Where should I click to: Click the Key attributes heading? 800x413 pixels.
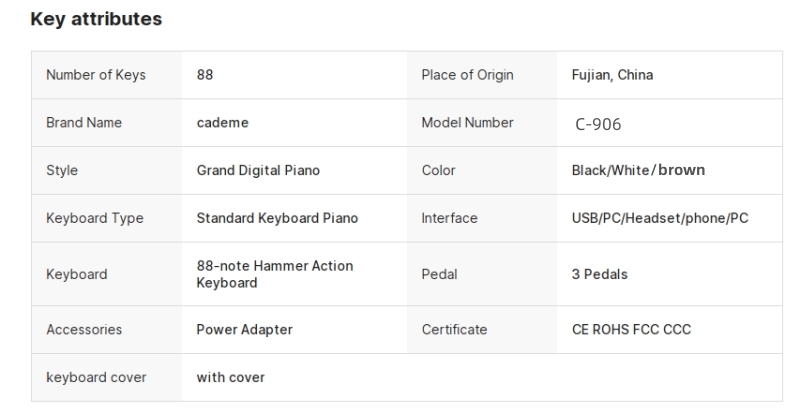[x=96, y=19]
